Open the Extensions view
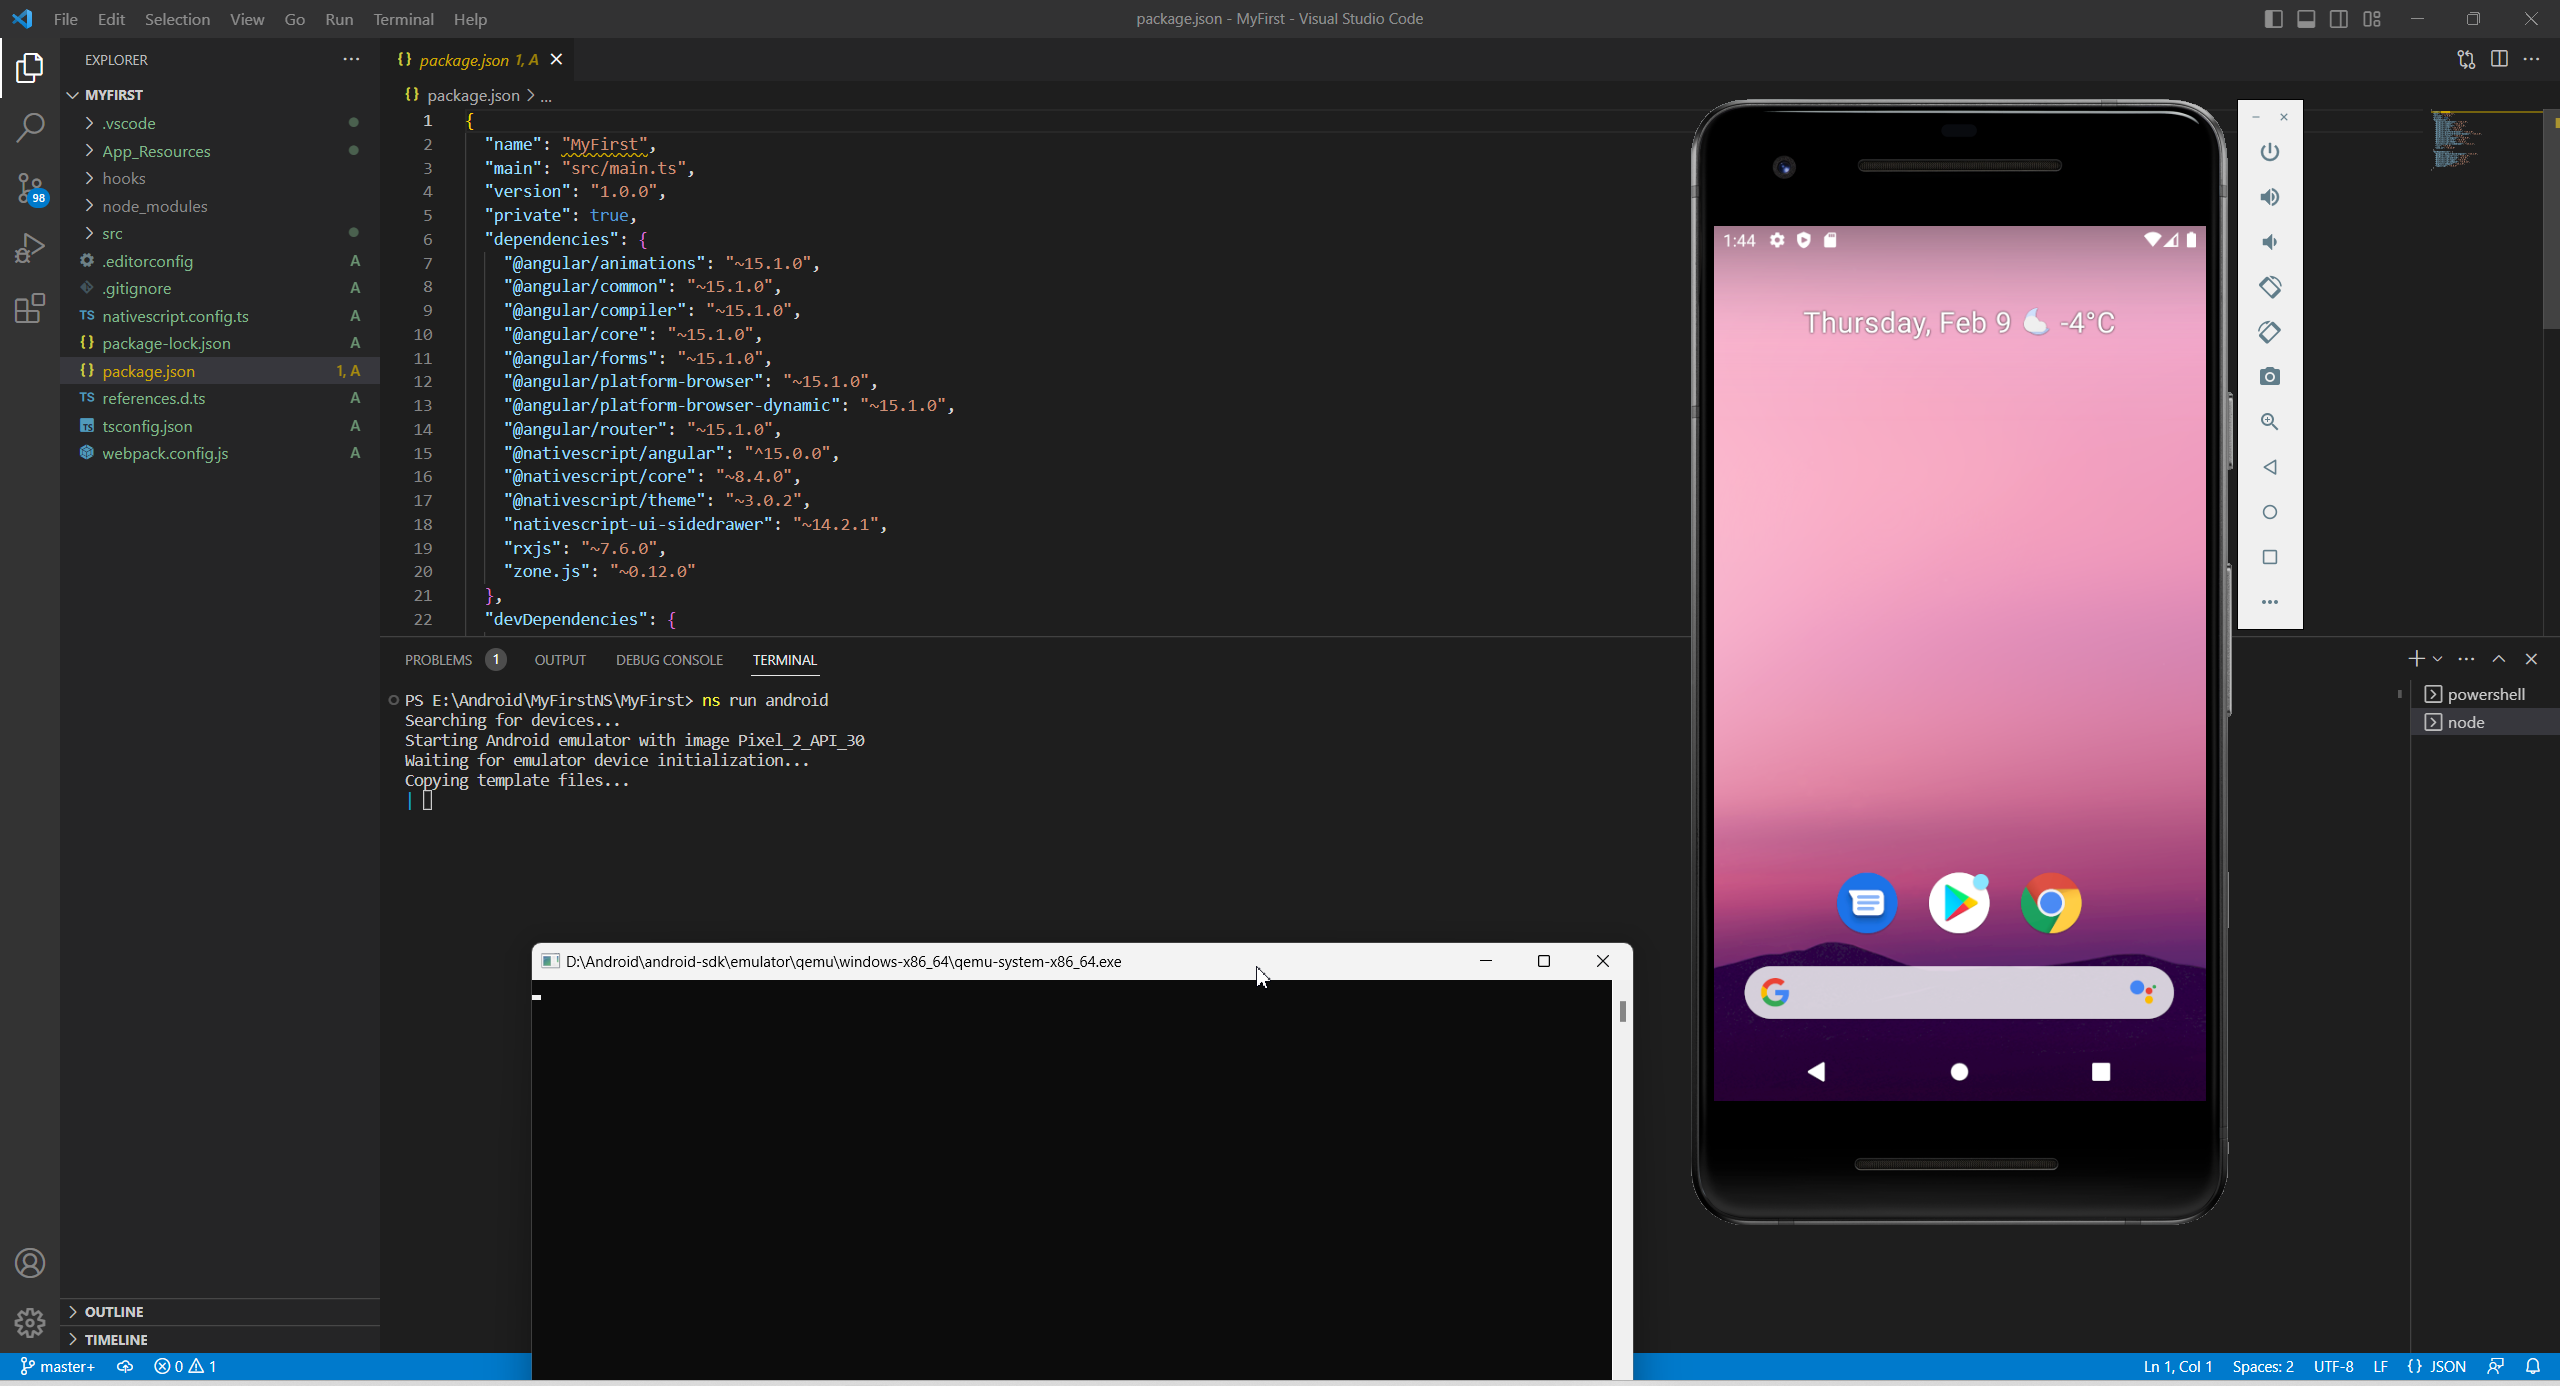Image resolution: width=2560 pixels, height=1386 pixels. click(x=30, y=308)
